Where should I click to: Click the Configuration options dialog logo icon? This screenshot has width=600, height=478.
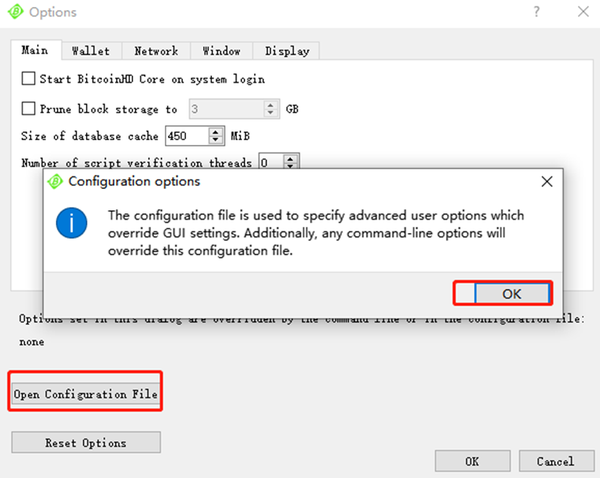click(x=56, y=182)
